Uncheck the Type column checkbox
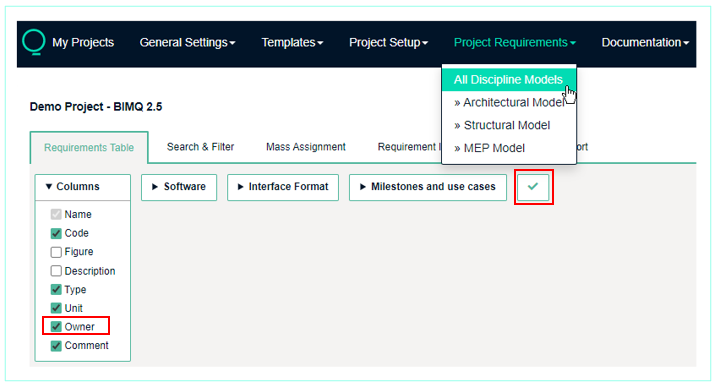 (56, 289)
